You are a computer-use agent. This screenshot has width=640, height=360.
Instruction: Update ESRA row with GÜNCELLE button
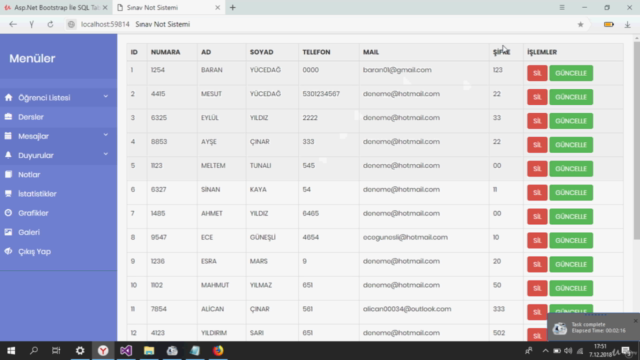point(571,264)
